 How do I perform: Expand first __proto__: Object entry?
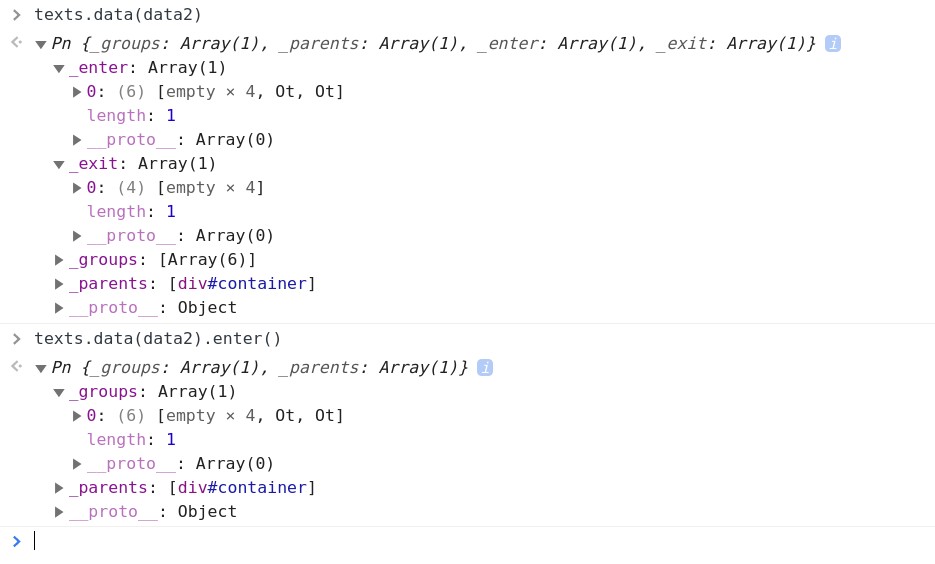[58, 308]
